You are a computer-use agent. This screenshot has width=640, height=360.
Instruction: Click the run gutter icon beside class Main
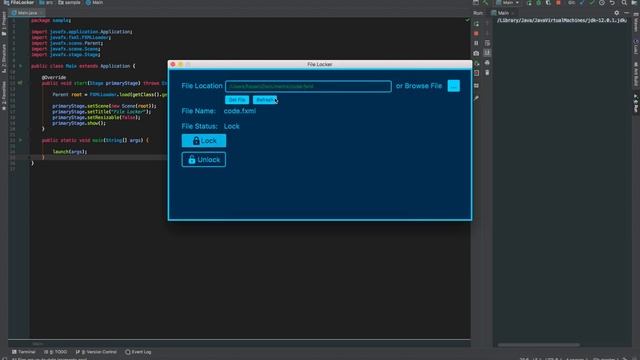[20, 66]
